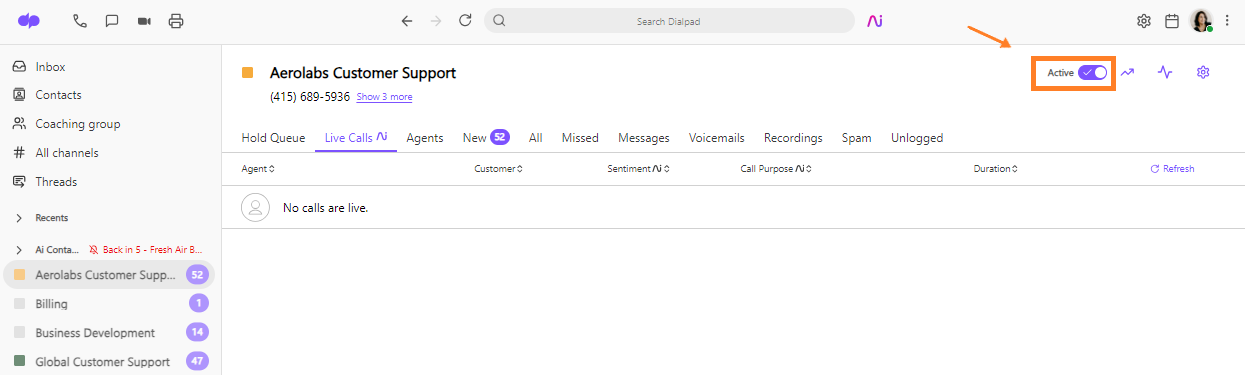This screenshot has width=1246, height=375.
Task: Sort by Sentiment column
Action: (x=638, y=169)
